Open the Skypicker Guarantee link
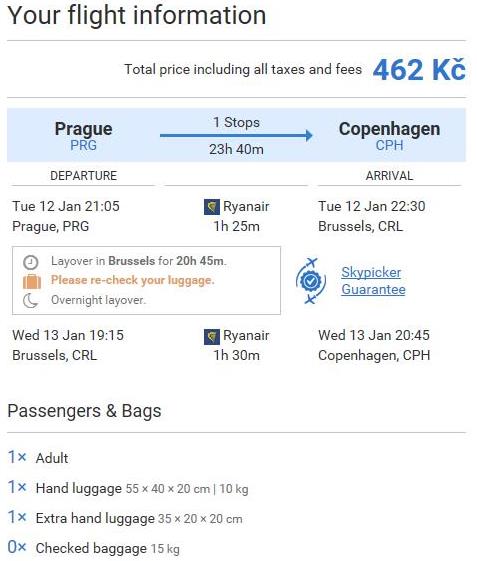This screenshot has width=477, height=561. (373, 281)
